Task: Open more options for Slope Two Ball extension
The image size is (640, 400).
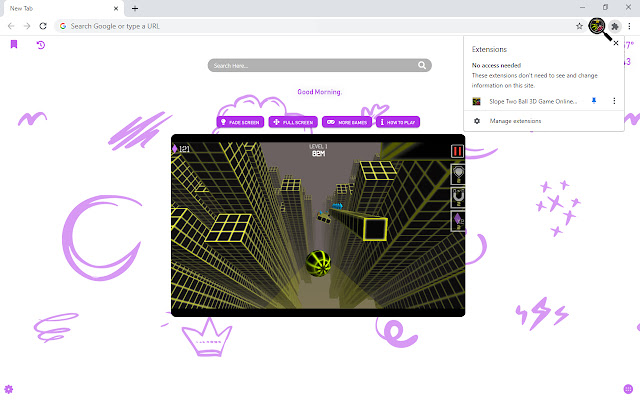Action: click(614, 101)
